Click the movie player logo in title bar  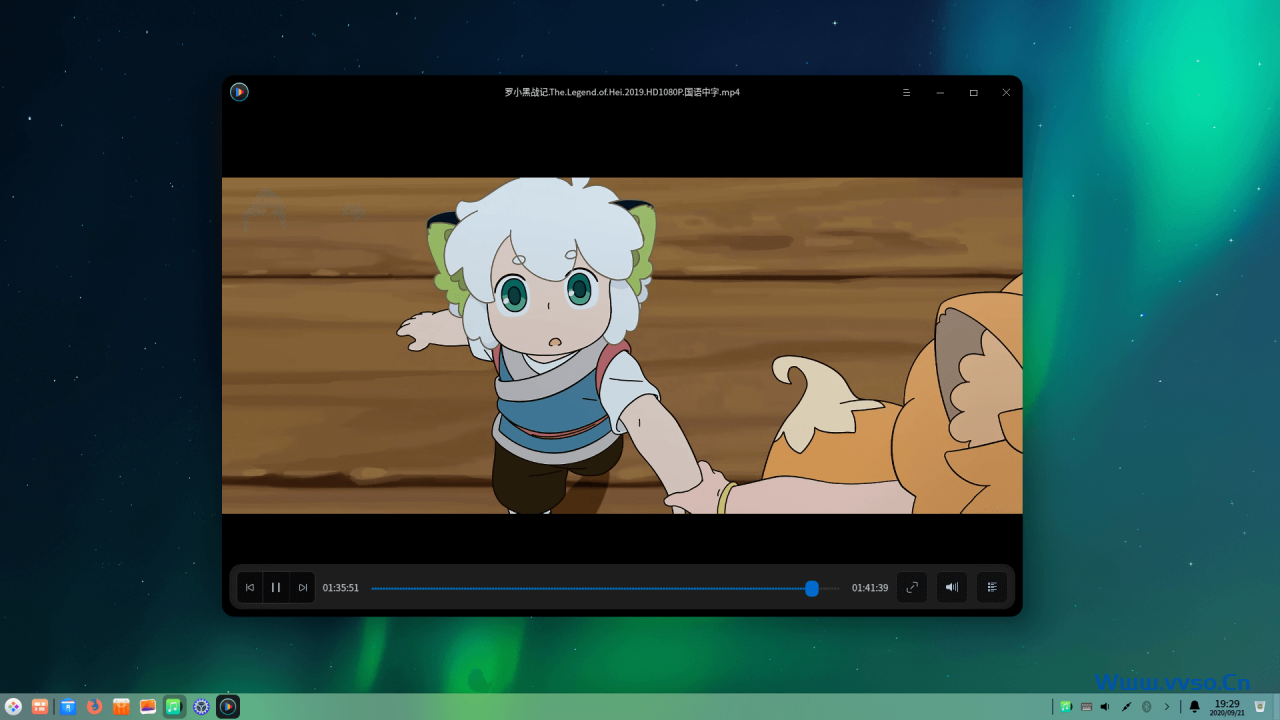click(239, 92)
